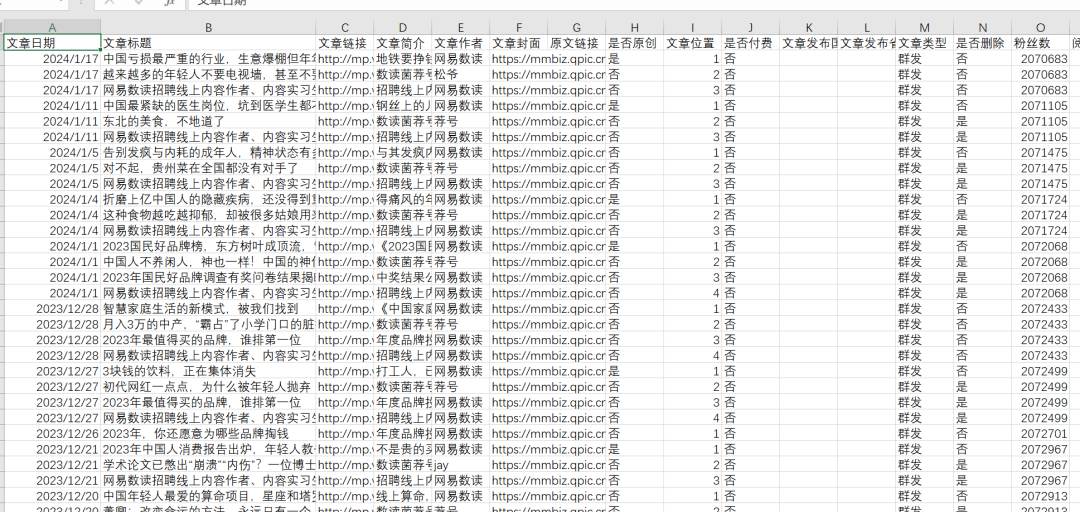This screenshot has width=1080, height=512.
Task: Select column O header
Action: (x=1040, y=28)
